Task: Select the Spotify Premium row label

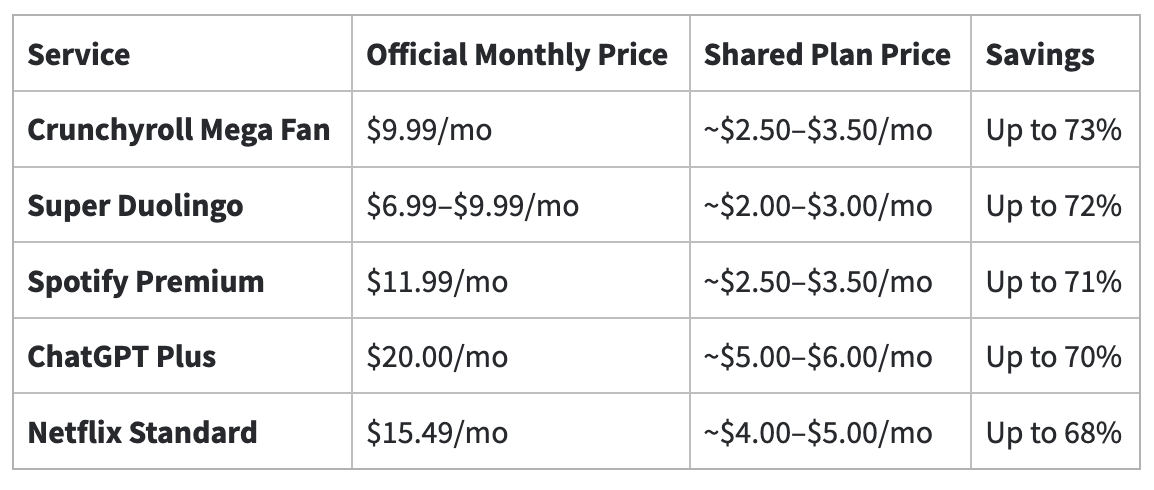Action: pyautogui.click(x=146, y=281)
